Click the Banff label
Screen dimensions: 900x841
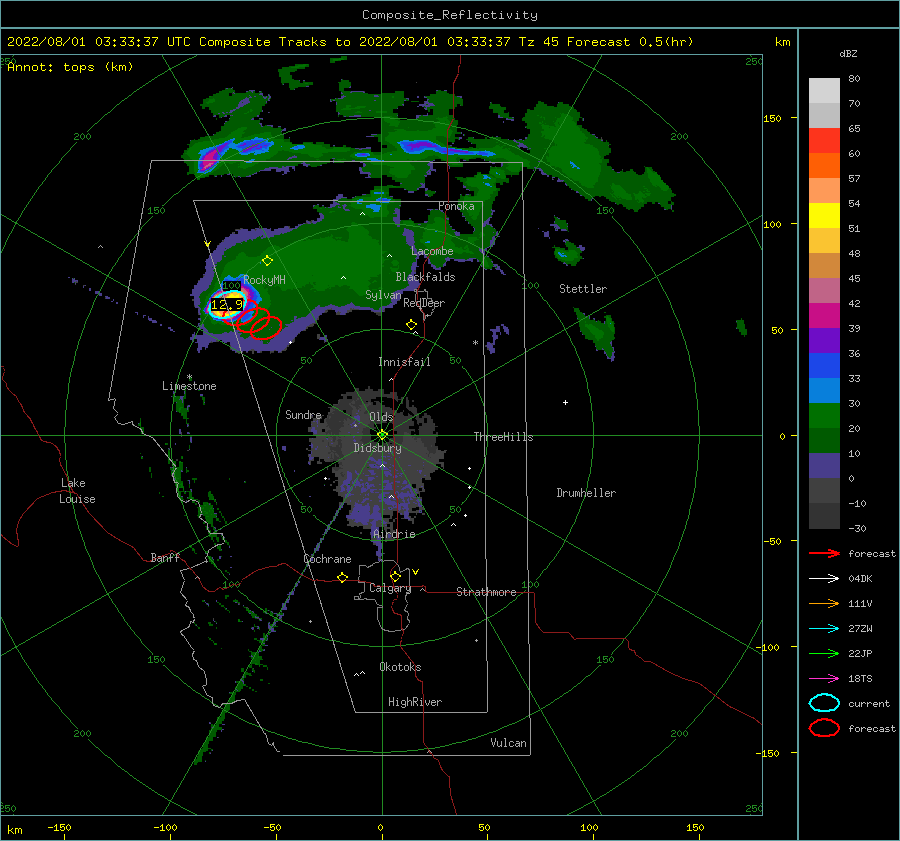click(165, 557)
